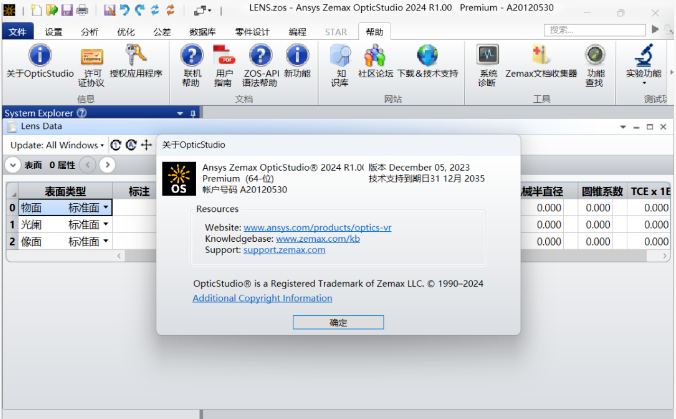Launch 系统诊断 system diagnostics

487,56
